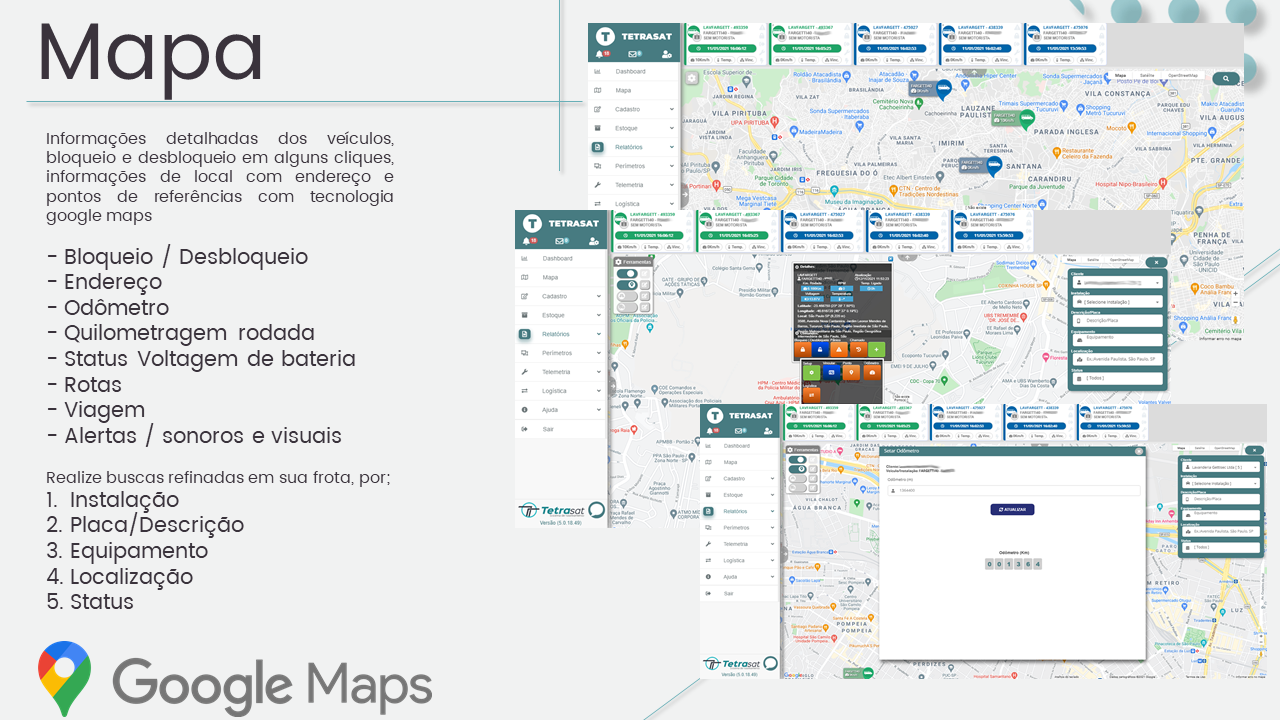Screen dimensions: 1280x720
Task: Close the Setar Odômetro dialog
Action: click(1138, 451)
